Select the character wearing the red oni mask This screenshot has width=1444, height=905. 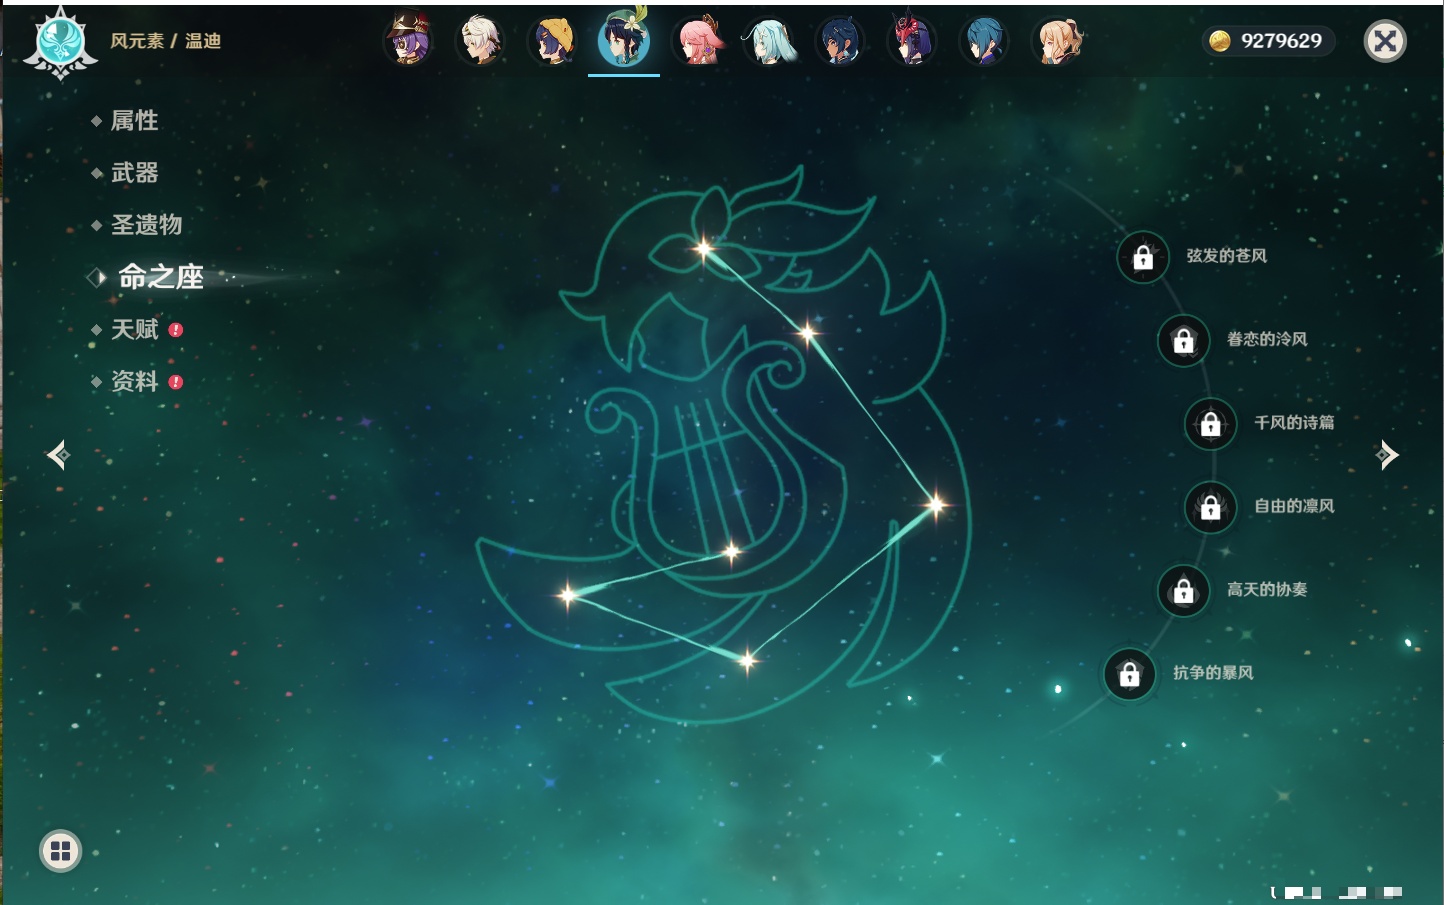(912, 41)
